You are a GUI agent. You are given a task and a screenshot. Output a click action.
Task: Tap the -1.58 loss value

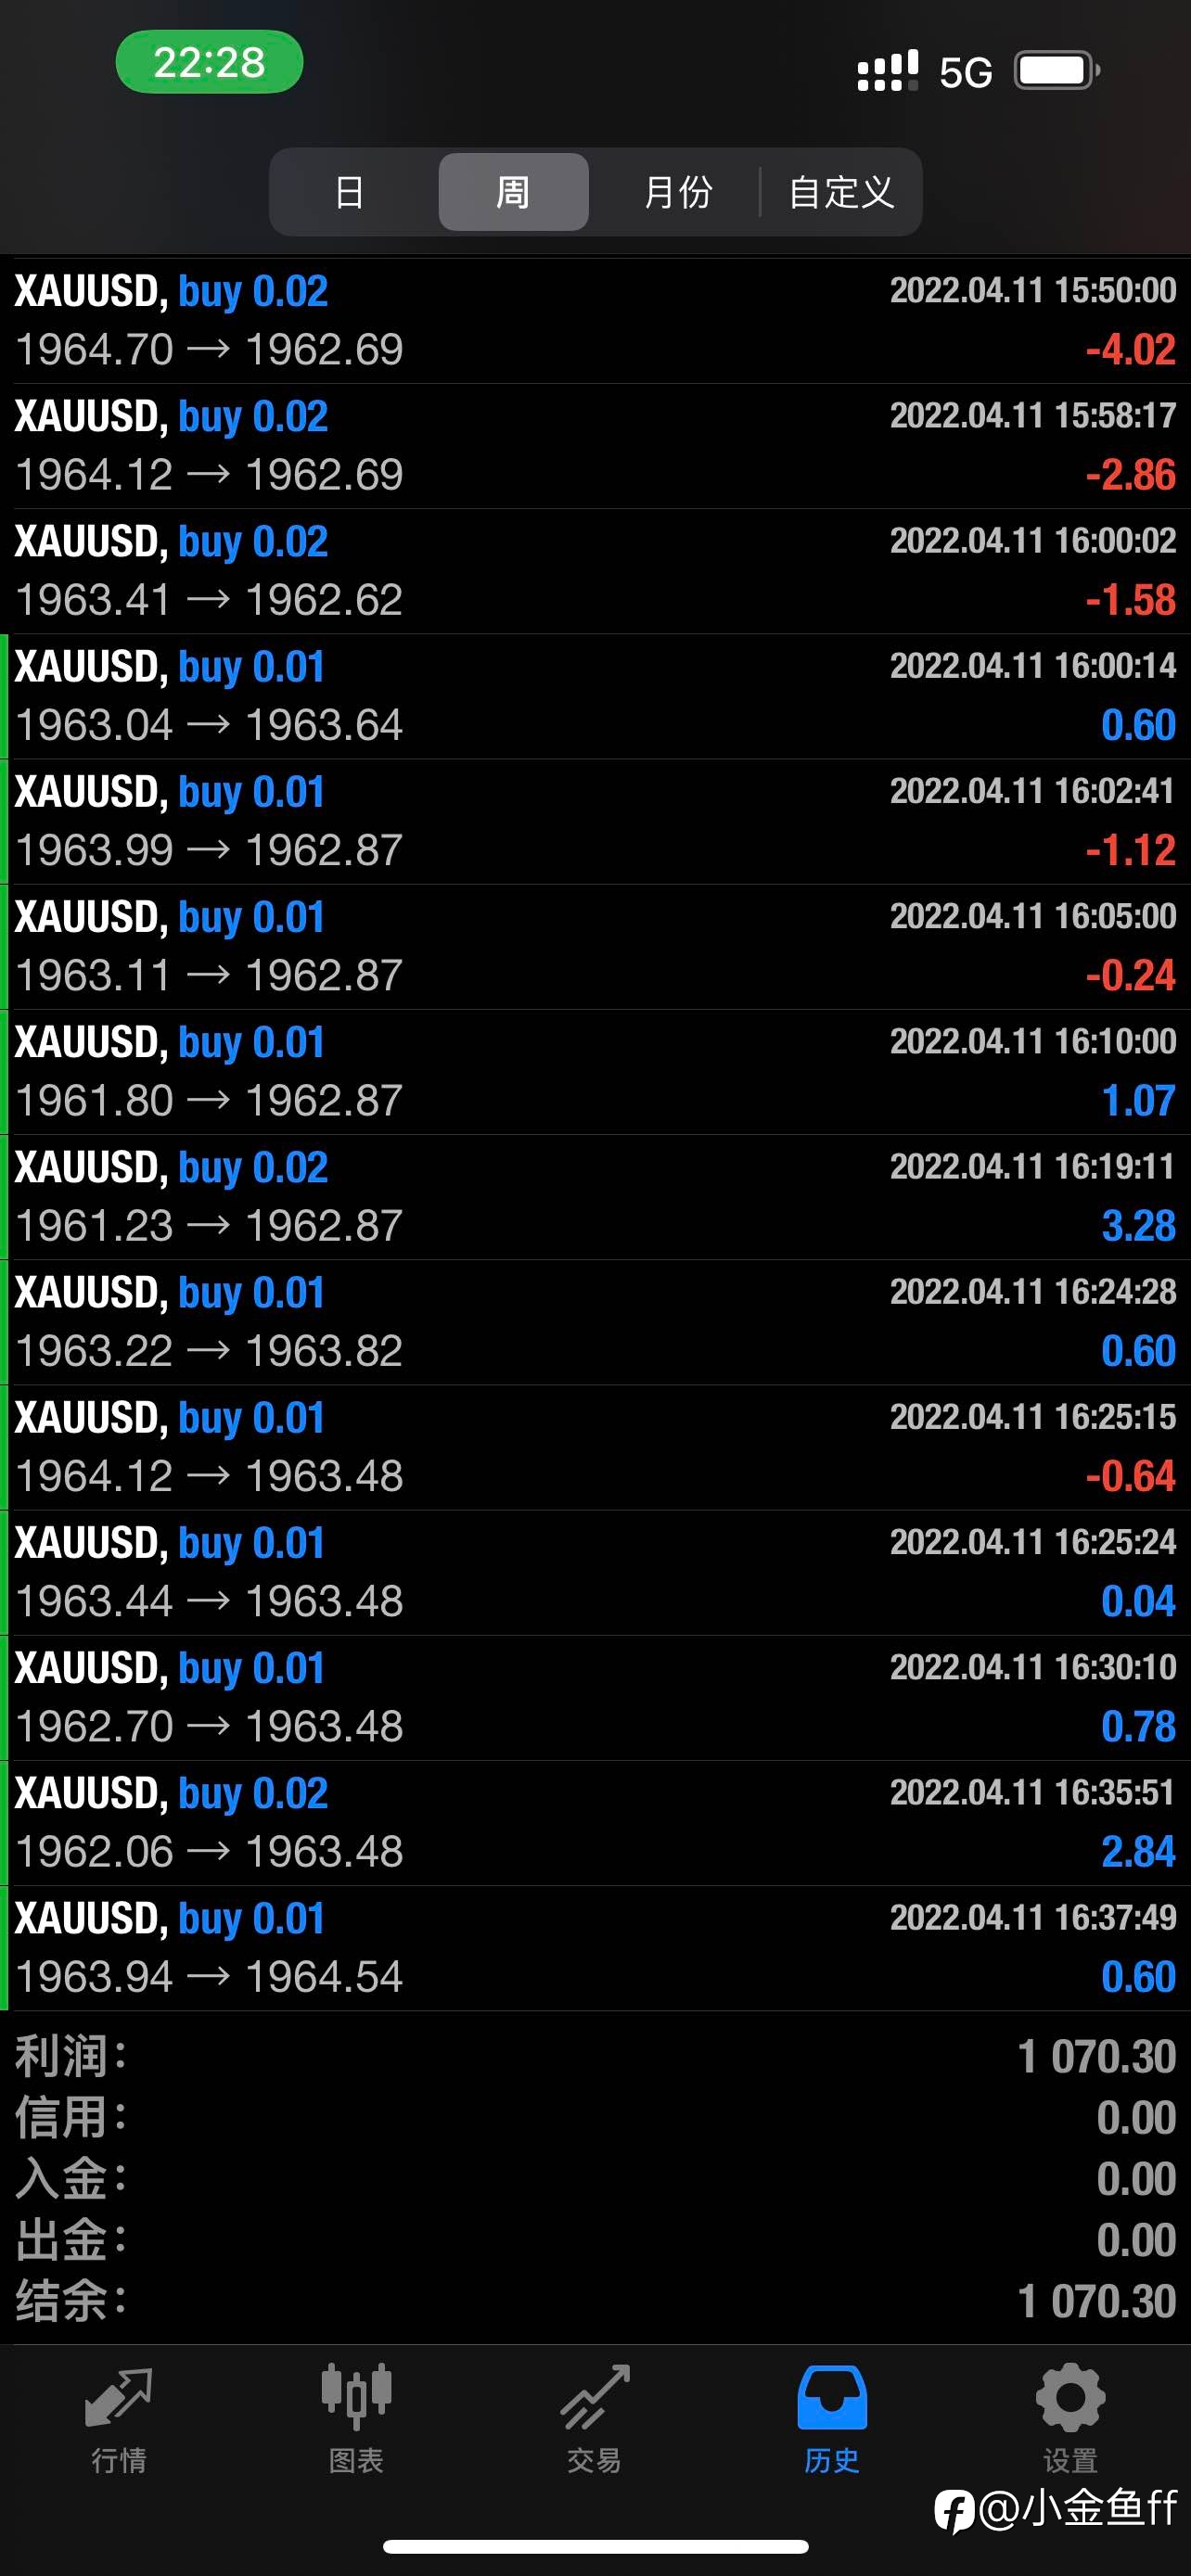(1131, 600)
